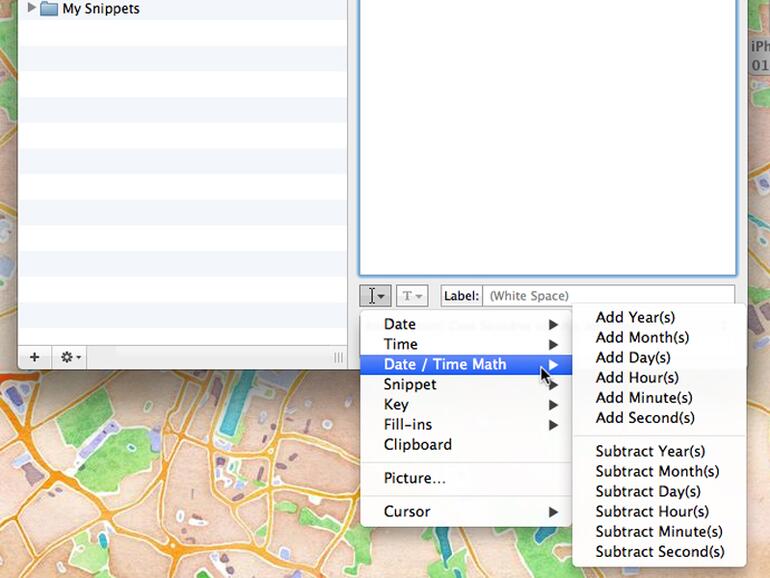
Task: Open the cursor insert macro dropdown
Action: click(x=375, y=296)
